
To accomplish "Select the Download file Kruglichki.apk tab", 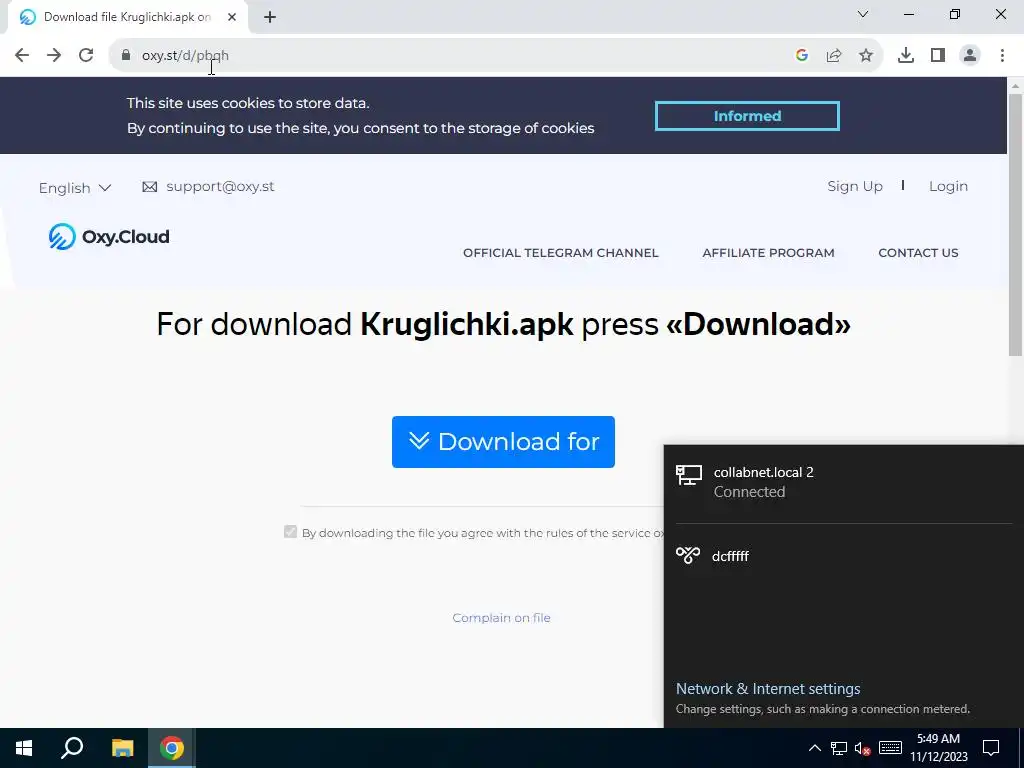I will (x=128, y=18).
